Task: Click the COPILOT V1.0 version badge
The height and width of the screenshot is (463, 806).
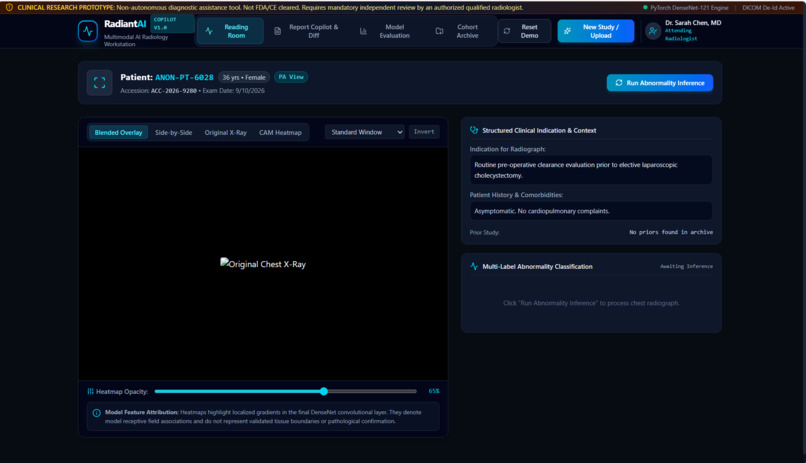Action: [x=172, y=24]
